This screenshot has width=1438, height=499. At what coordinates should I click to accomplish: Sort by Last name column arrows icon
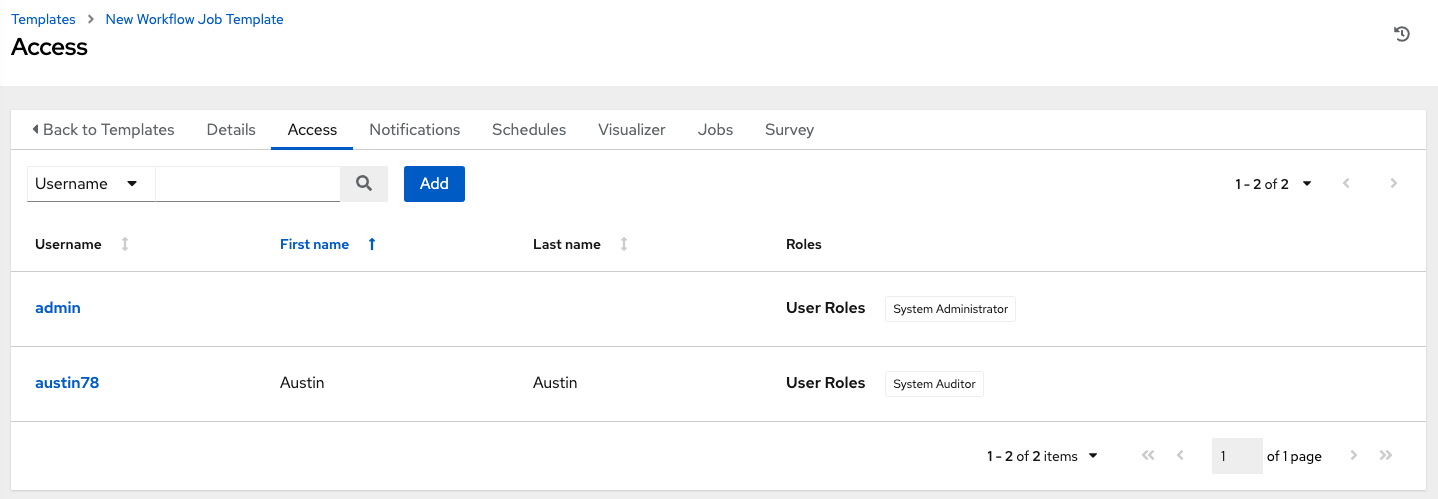624,244
